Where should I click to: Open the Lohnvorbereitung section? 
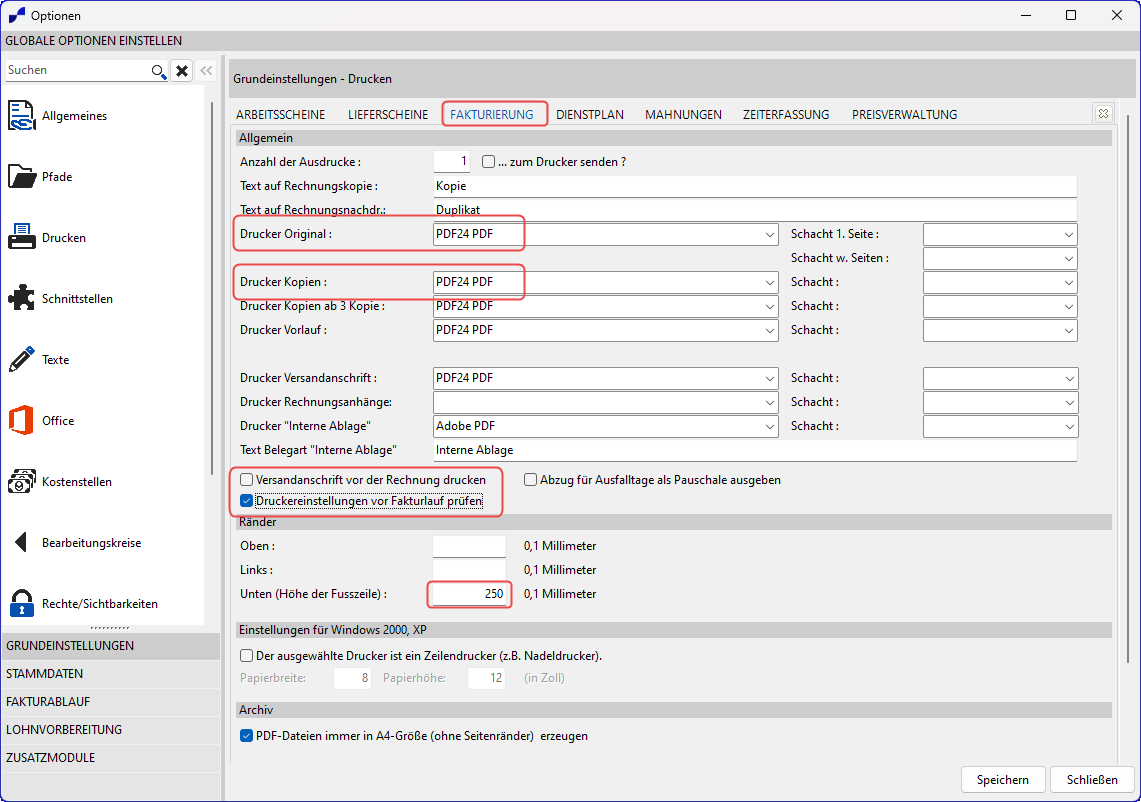(x=111, y=730)
